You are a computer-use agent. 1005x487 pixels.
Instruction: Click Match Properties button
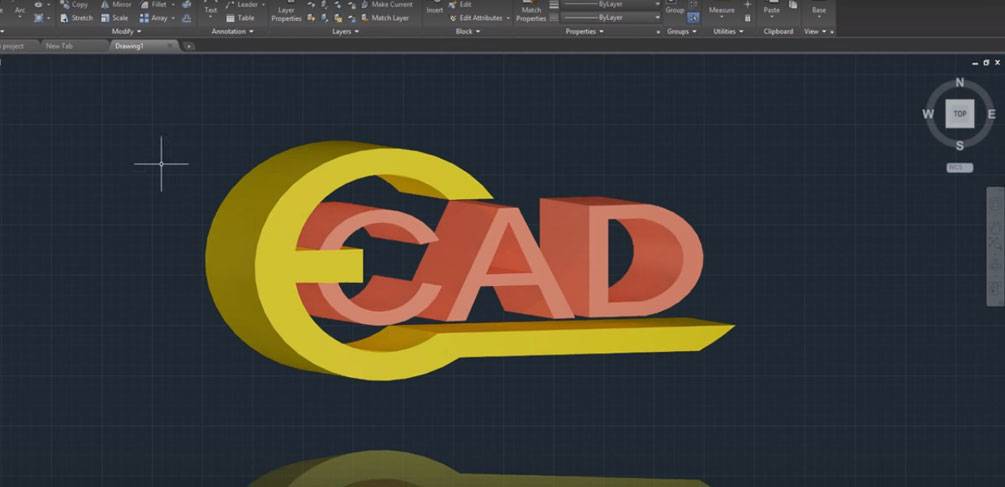click(531, 13)
